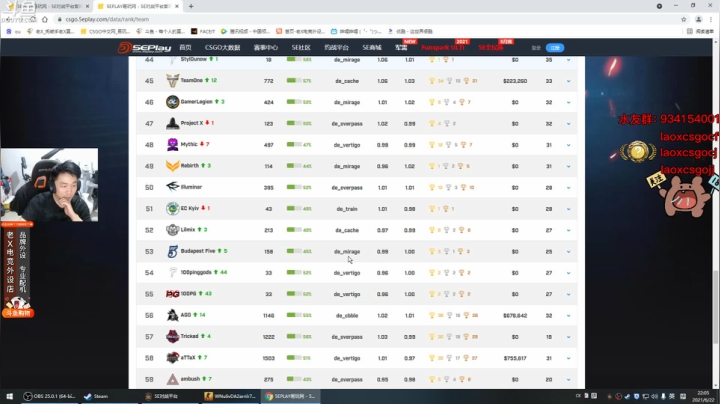Viewport: 720px width, 404px height.
Task: Click the page vertical scrollbar
Action: 715,307
